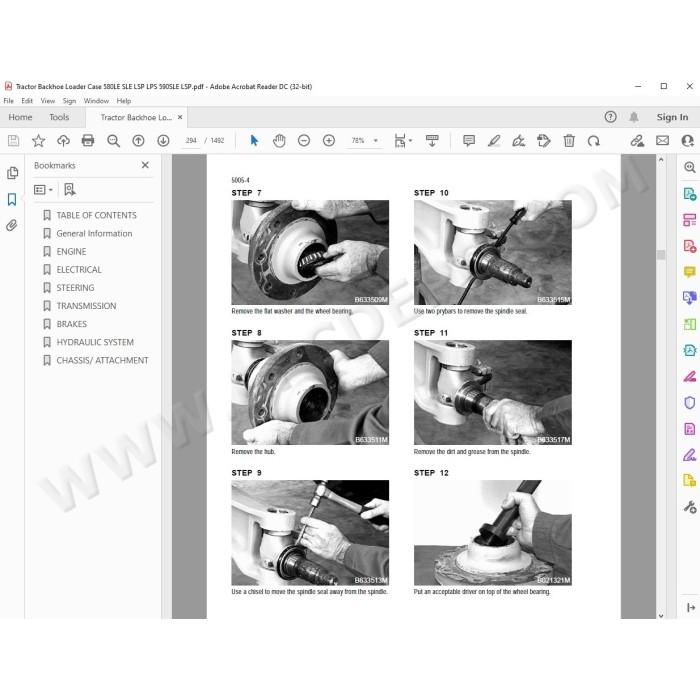The height and width of the screenshot is (700, 700).
Task: Open the Comment tool in right pane
Action: point(690,272)
